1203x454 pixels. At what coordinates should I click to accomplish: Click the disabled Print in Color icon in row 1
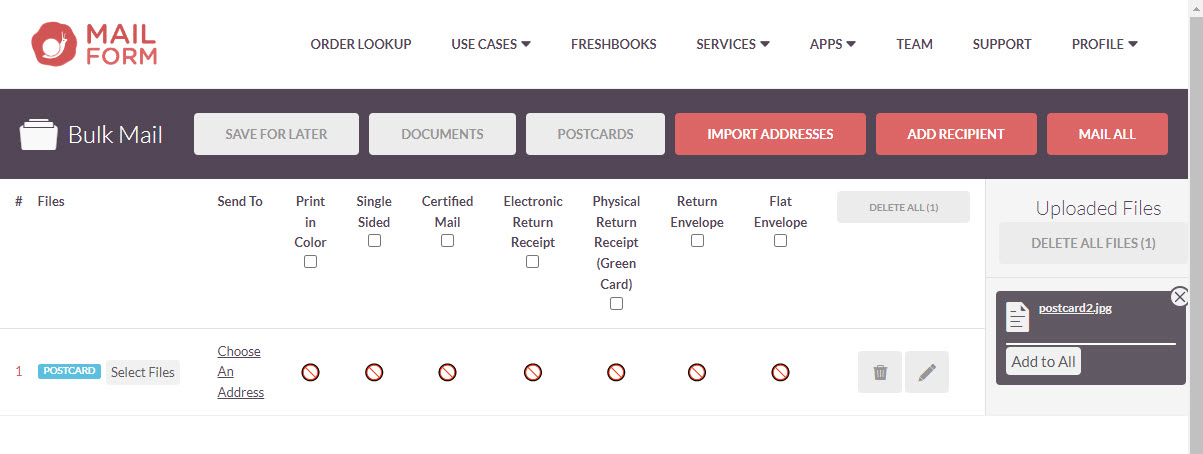[310, 372]
